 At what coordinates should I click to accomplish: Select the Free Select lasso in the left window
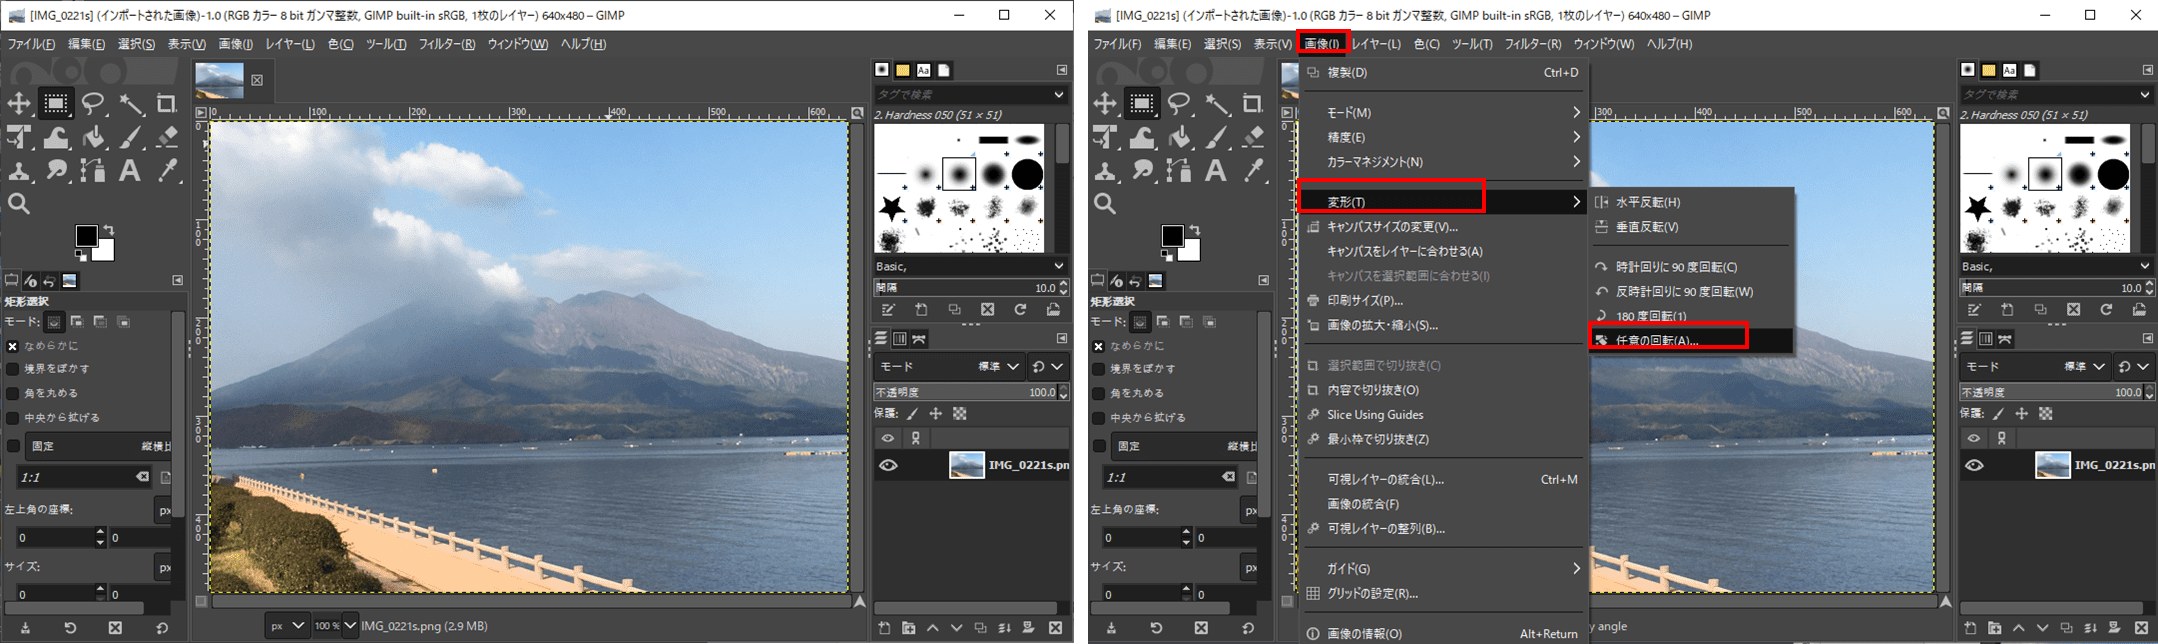pyautogui.click(x=93, y=104)
